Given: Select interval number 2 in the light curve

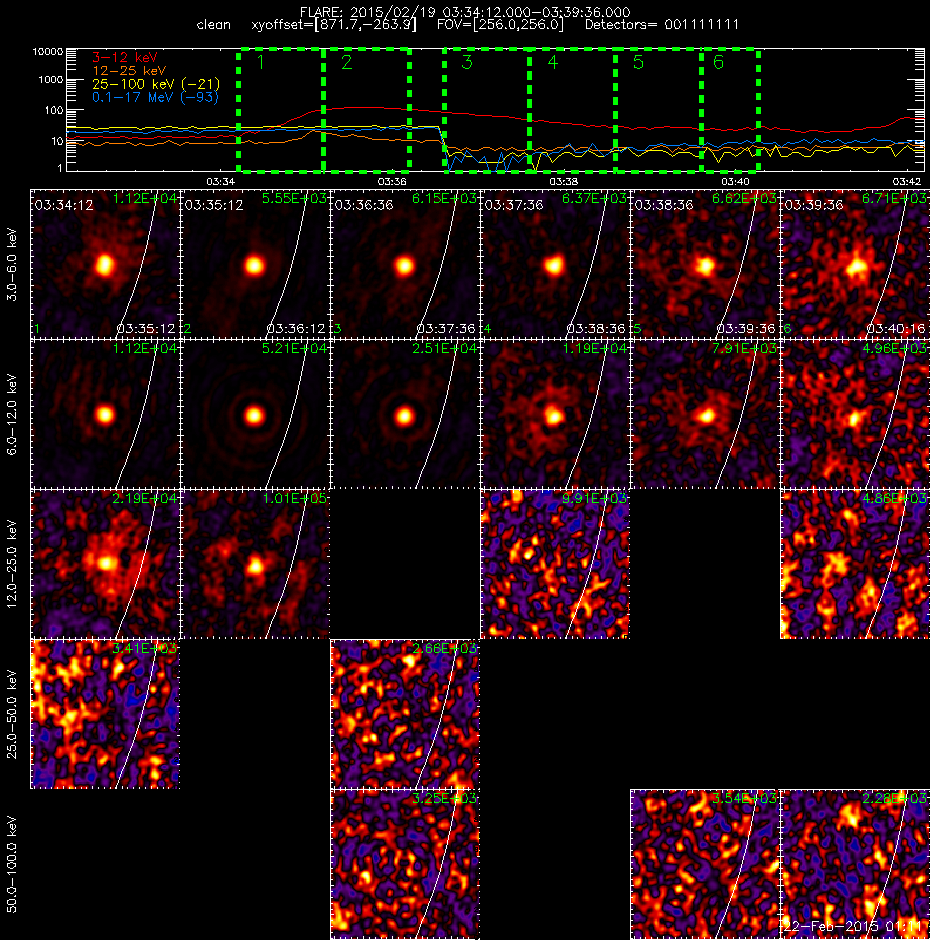Looking at the screenshot, I should 366,110.
